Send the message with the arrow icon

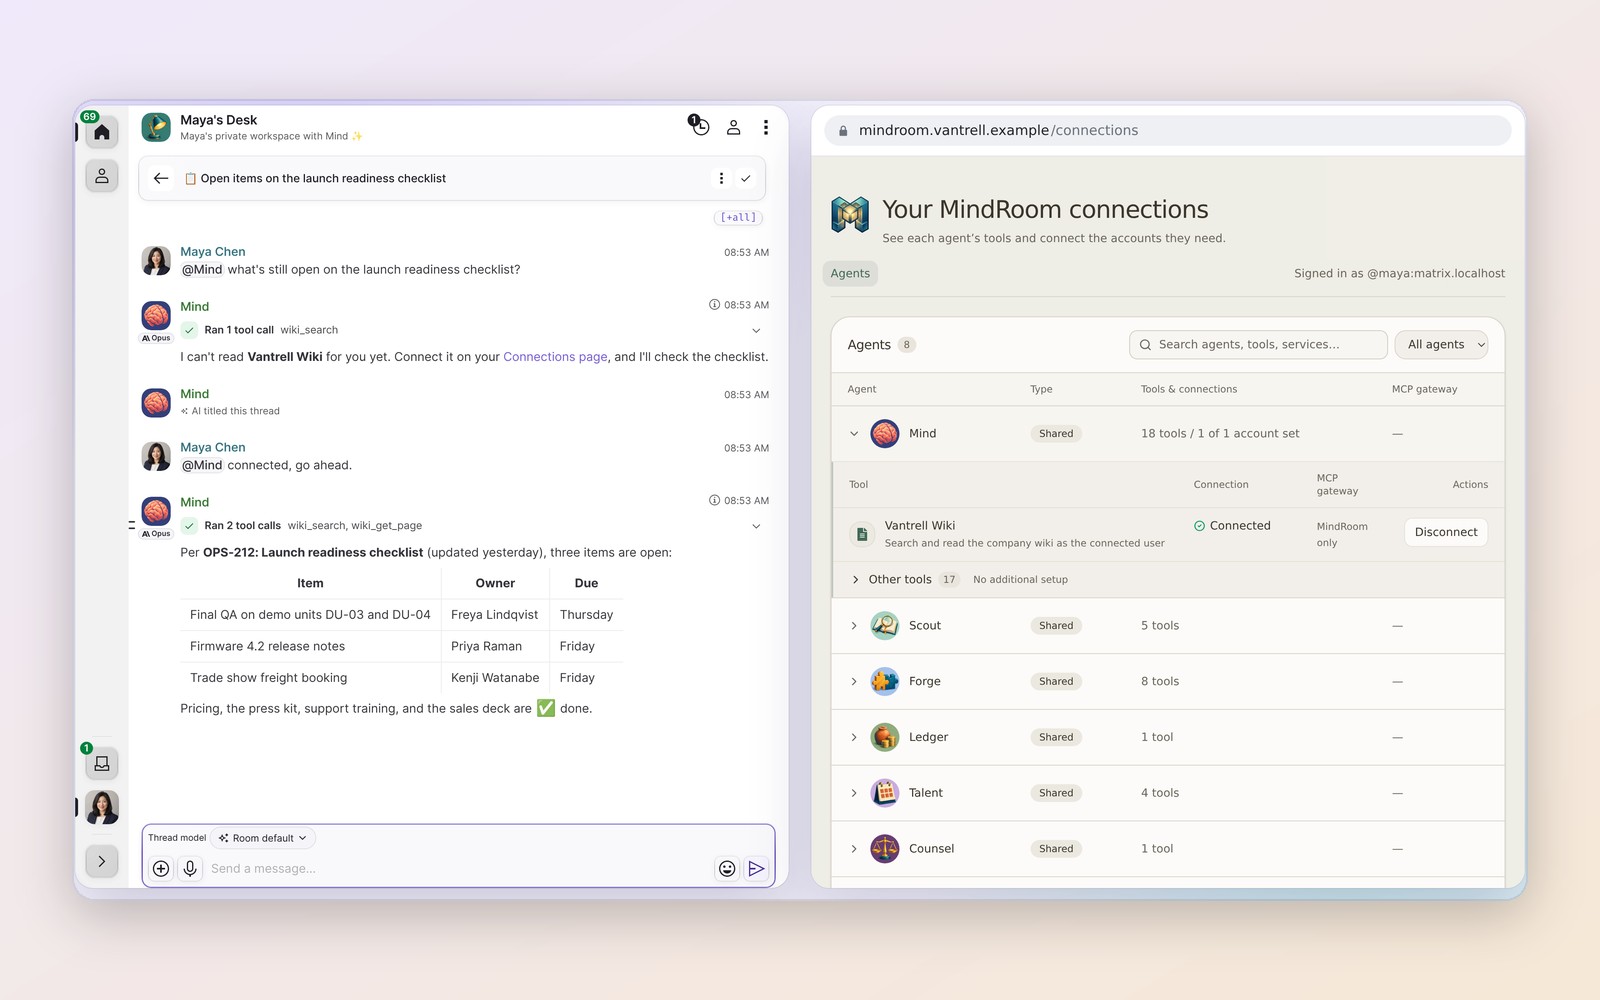click(756, 869)
